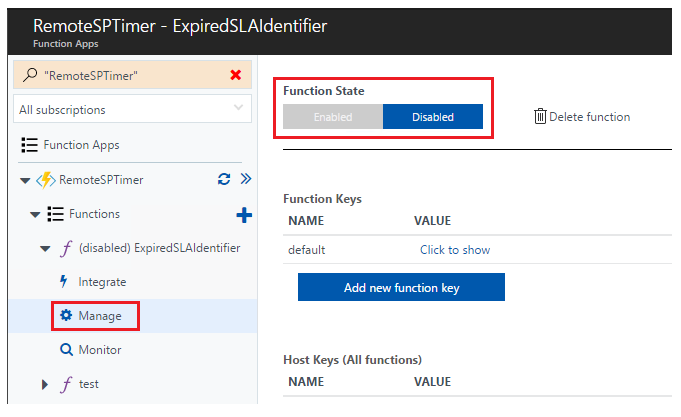Image resolution: width=681 pixels, height=417 pixels.
Task: Open the Function Apps heading
Action: 81,145
